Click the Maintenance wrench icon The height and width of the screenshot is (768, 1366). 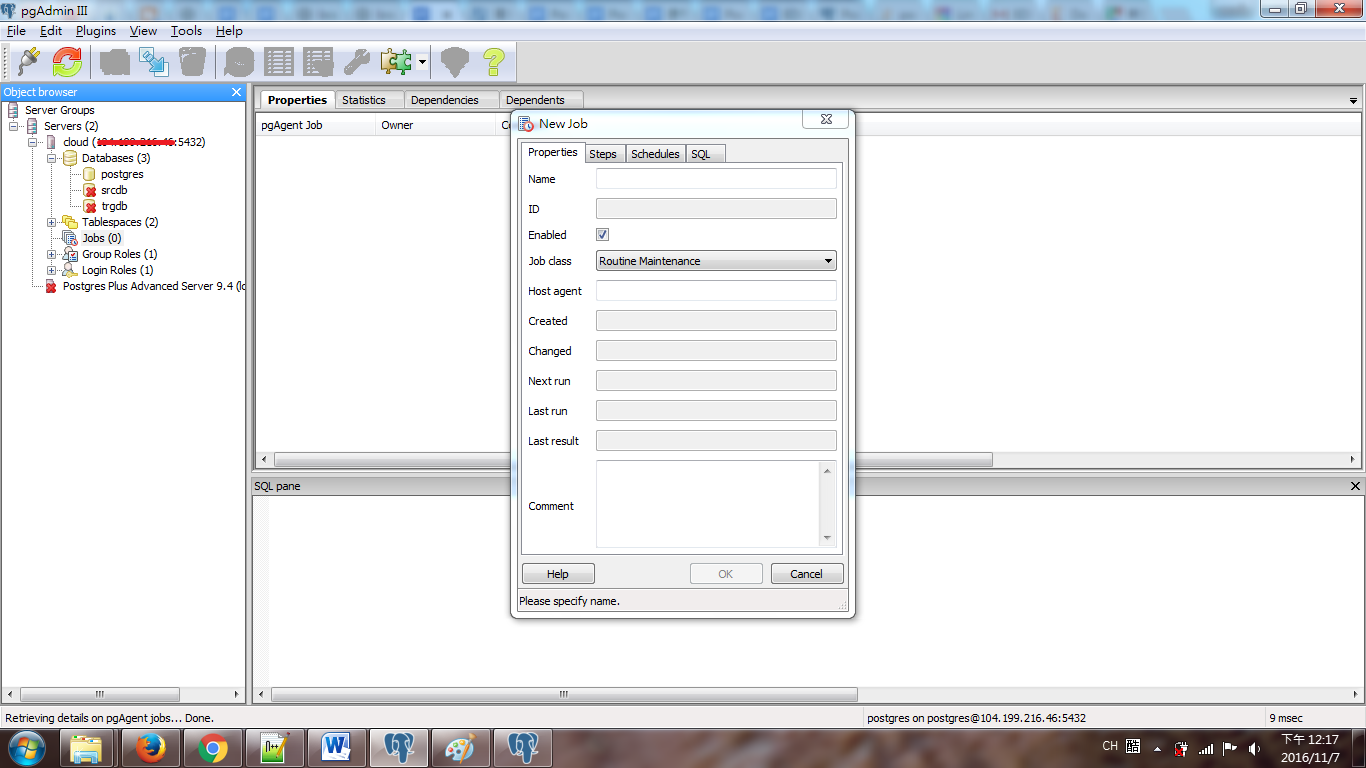click(357, 62)
